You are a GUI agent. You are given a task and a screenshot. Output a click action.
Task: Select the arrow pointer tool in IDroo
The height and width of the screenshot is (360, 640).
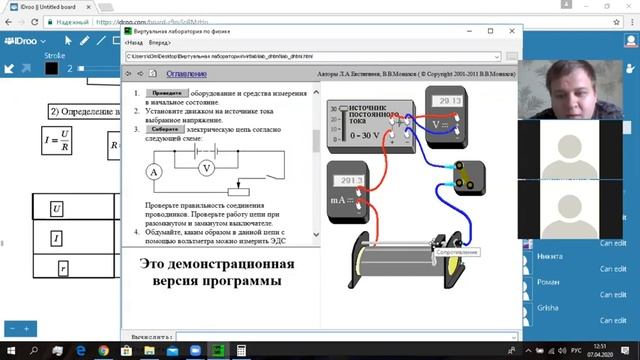[68, 41]
